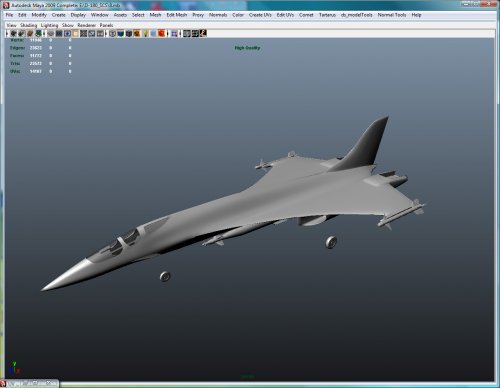Screen dimensions: 500x388
Task: Open the File menu
Action: [x=9, y=15]
